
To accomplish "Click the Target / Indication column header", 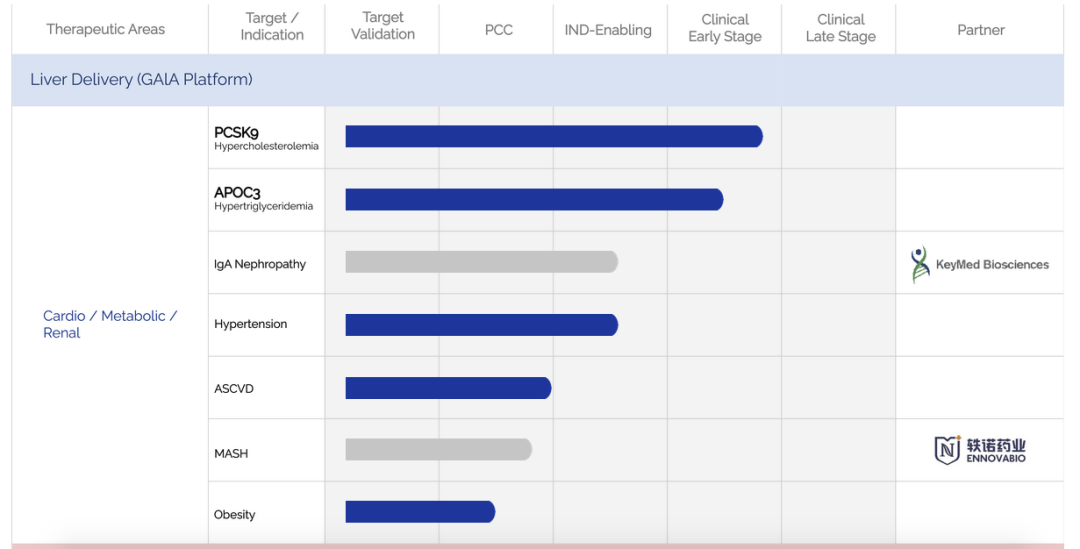I will point(272,27).
